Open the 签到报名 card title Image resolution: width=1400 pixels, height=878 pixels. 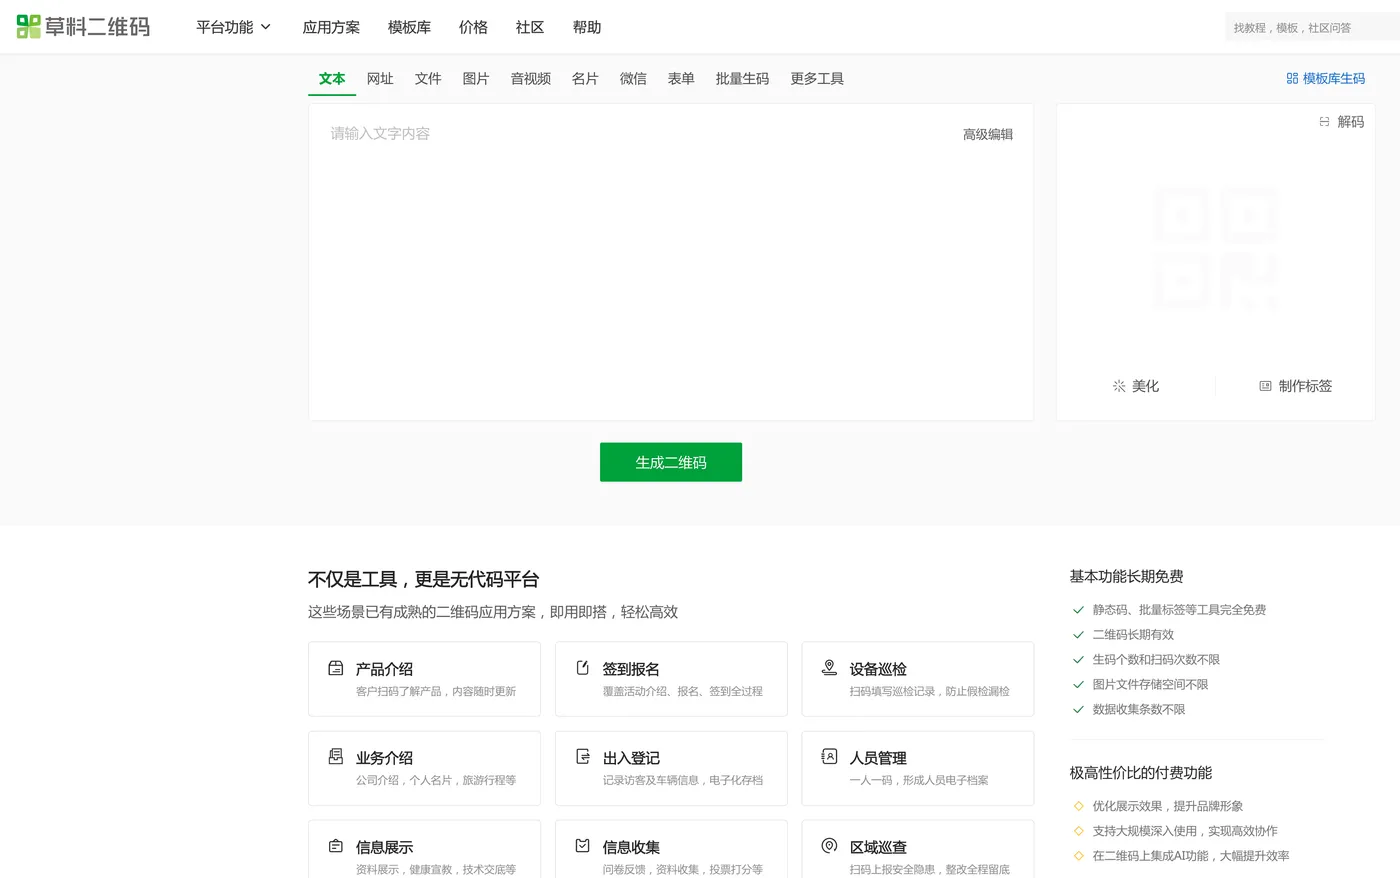click(x=631, y=669)
